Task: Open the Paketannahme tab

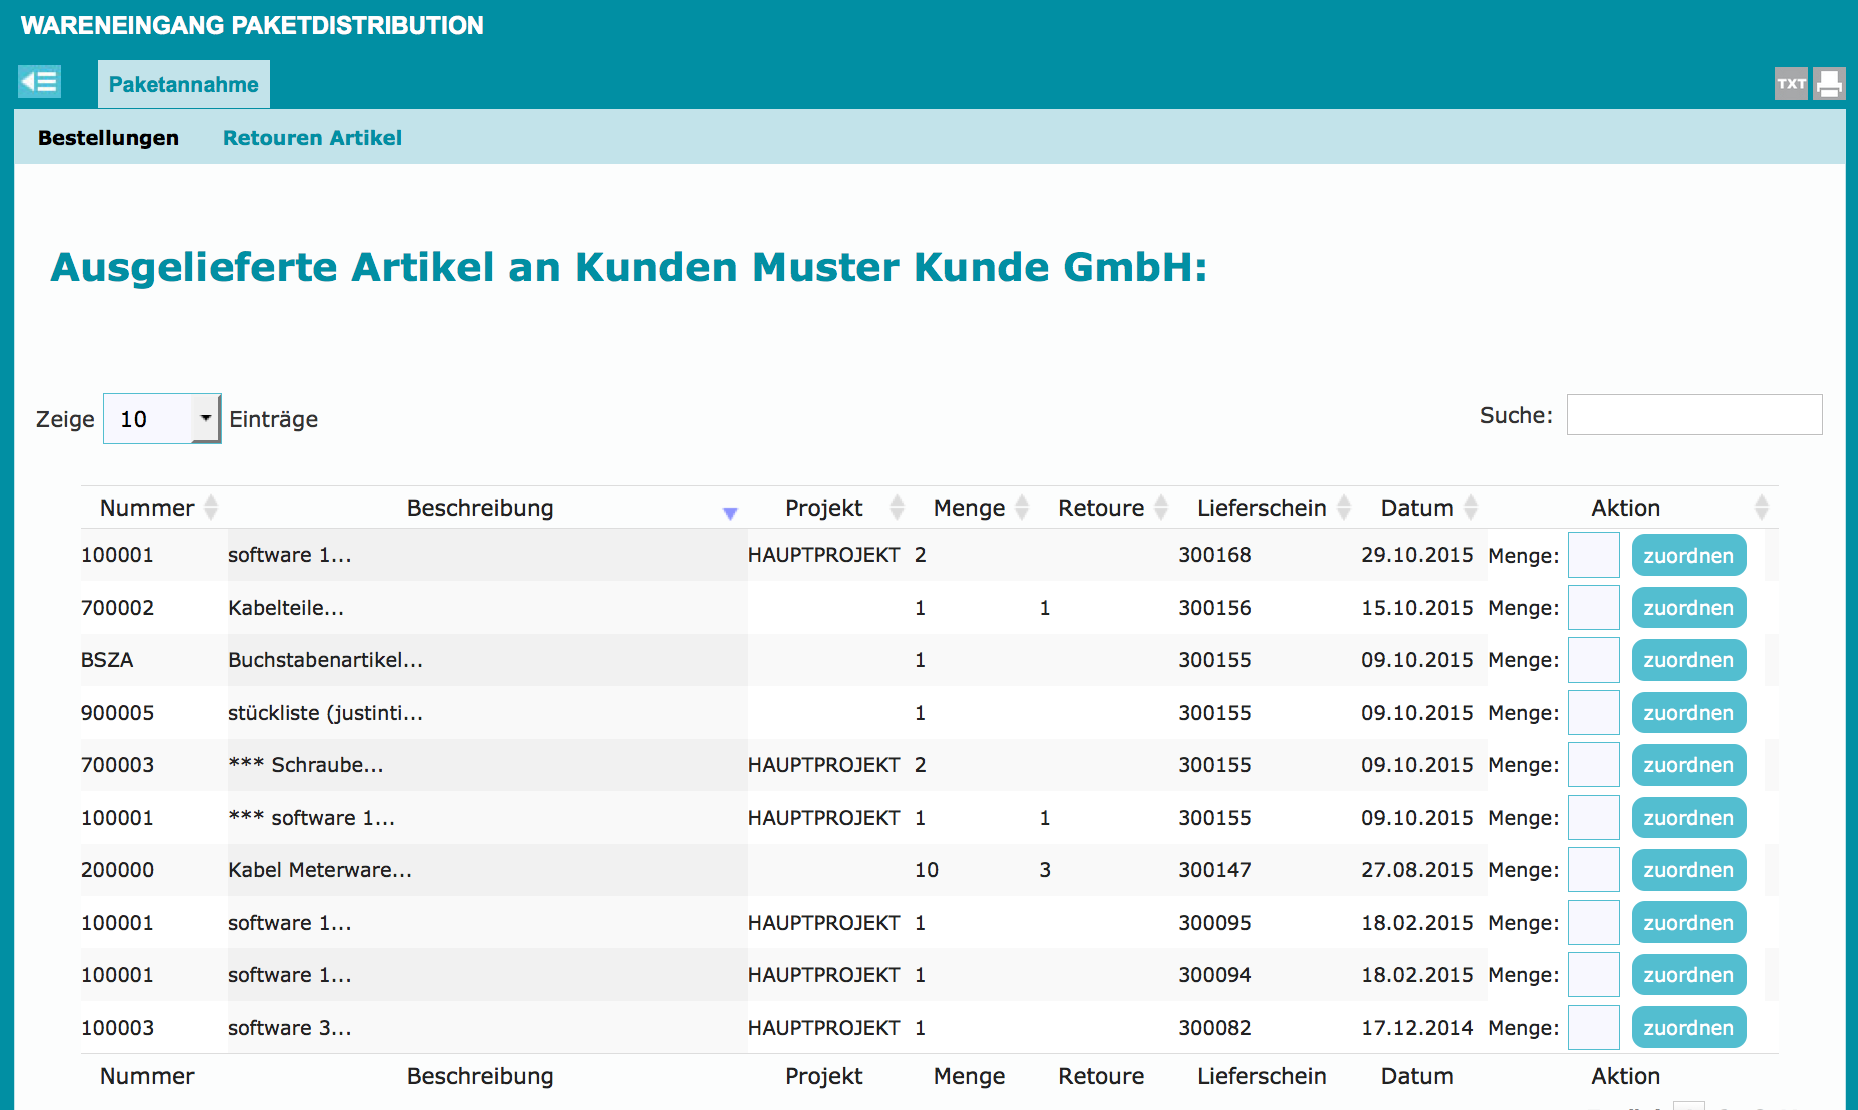Action: coord(184,85)
